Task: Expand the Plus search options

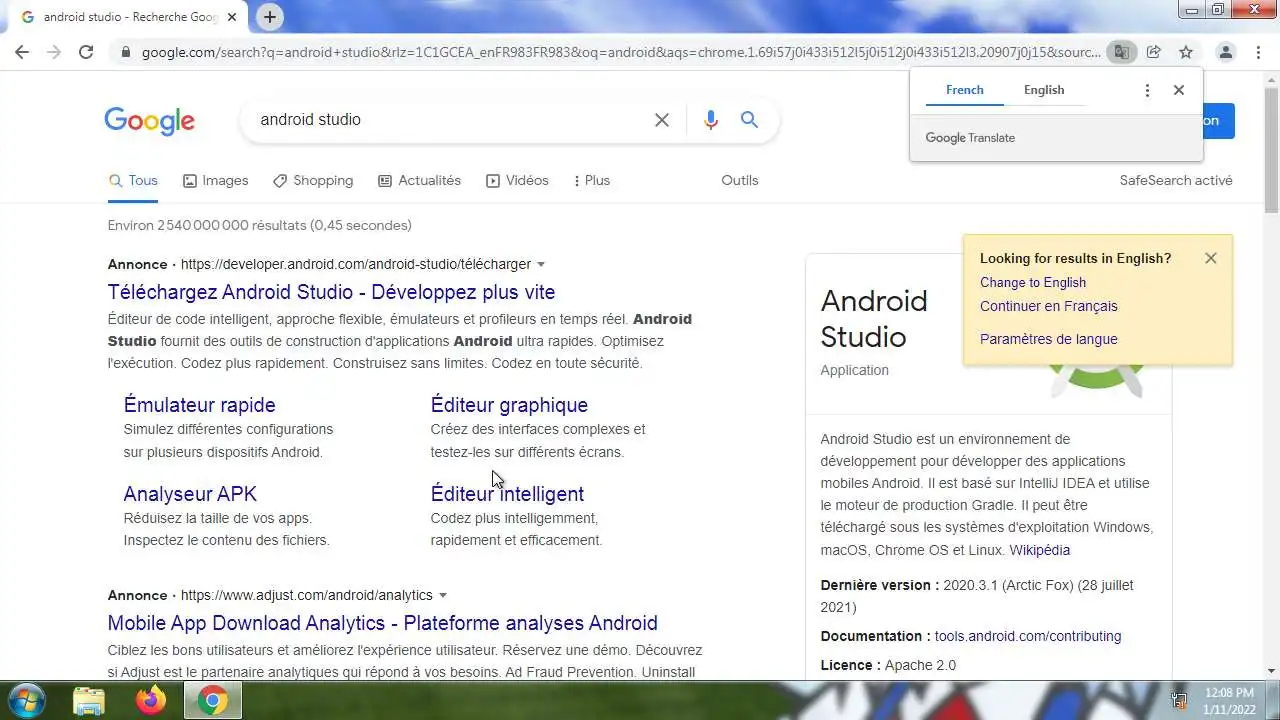Action: [x=591, y=181]
